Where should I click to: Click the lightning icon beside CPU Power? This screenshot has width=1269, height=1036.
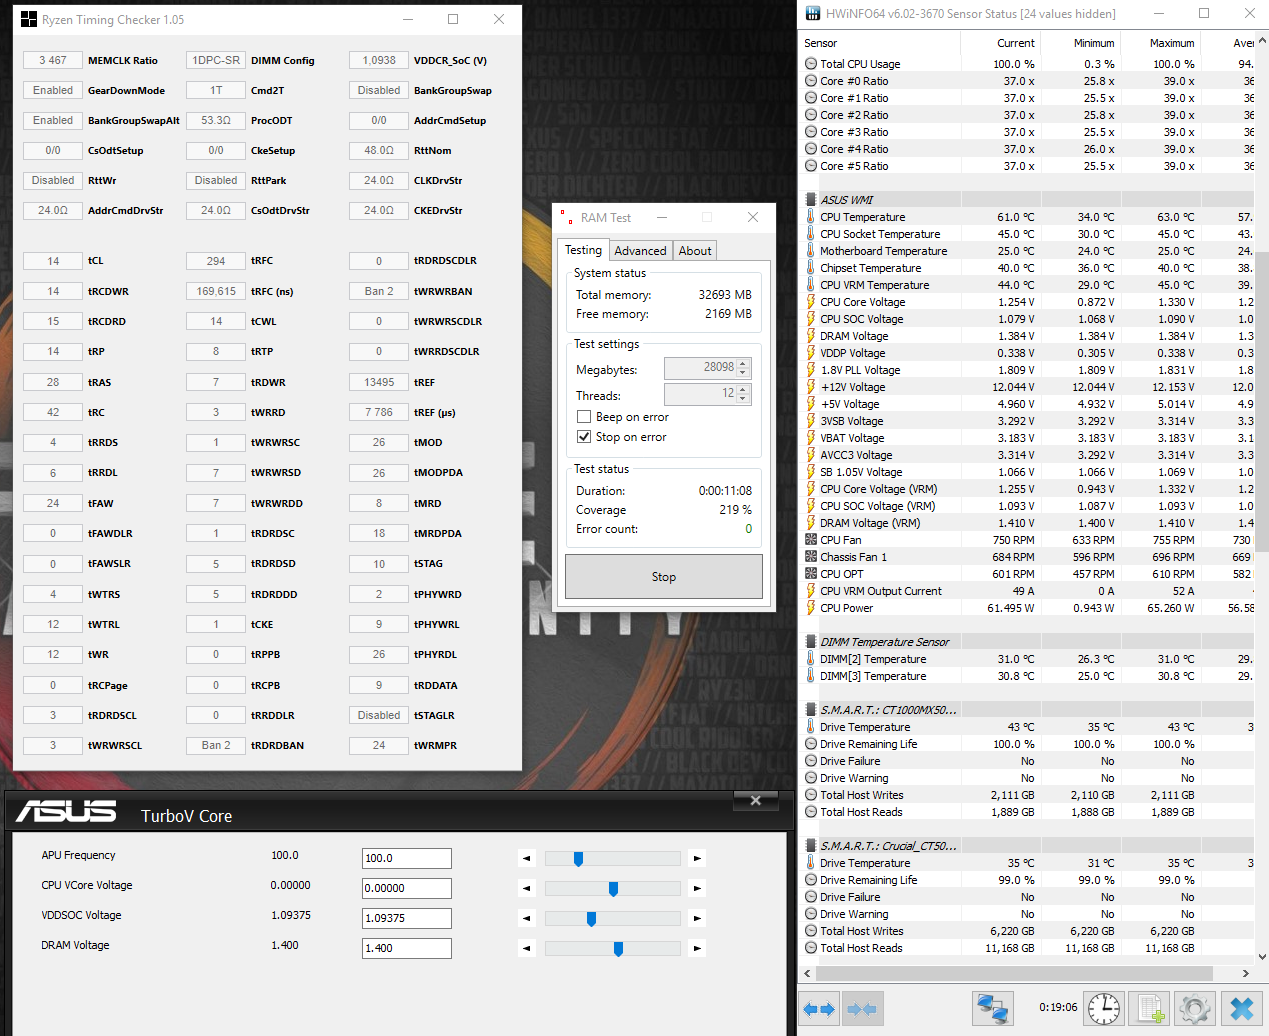coord(811,608)
